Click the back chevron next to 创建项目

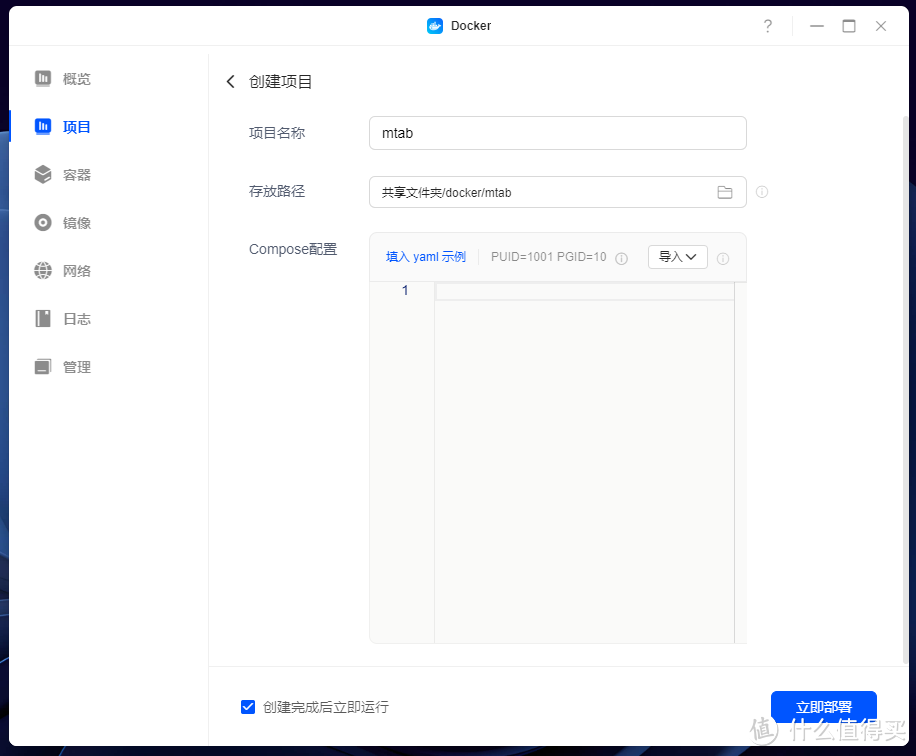coord(230,81)
